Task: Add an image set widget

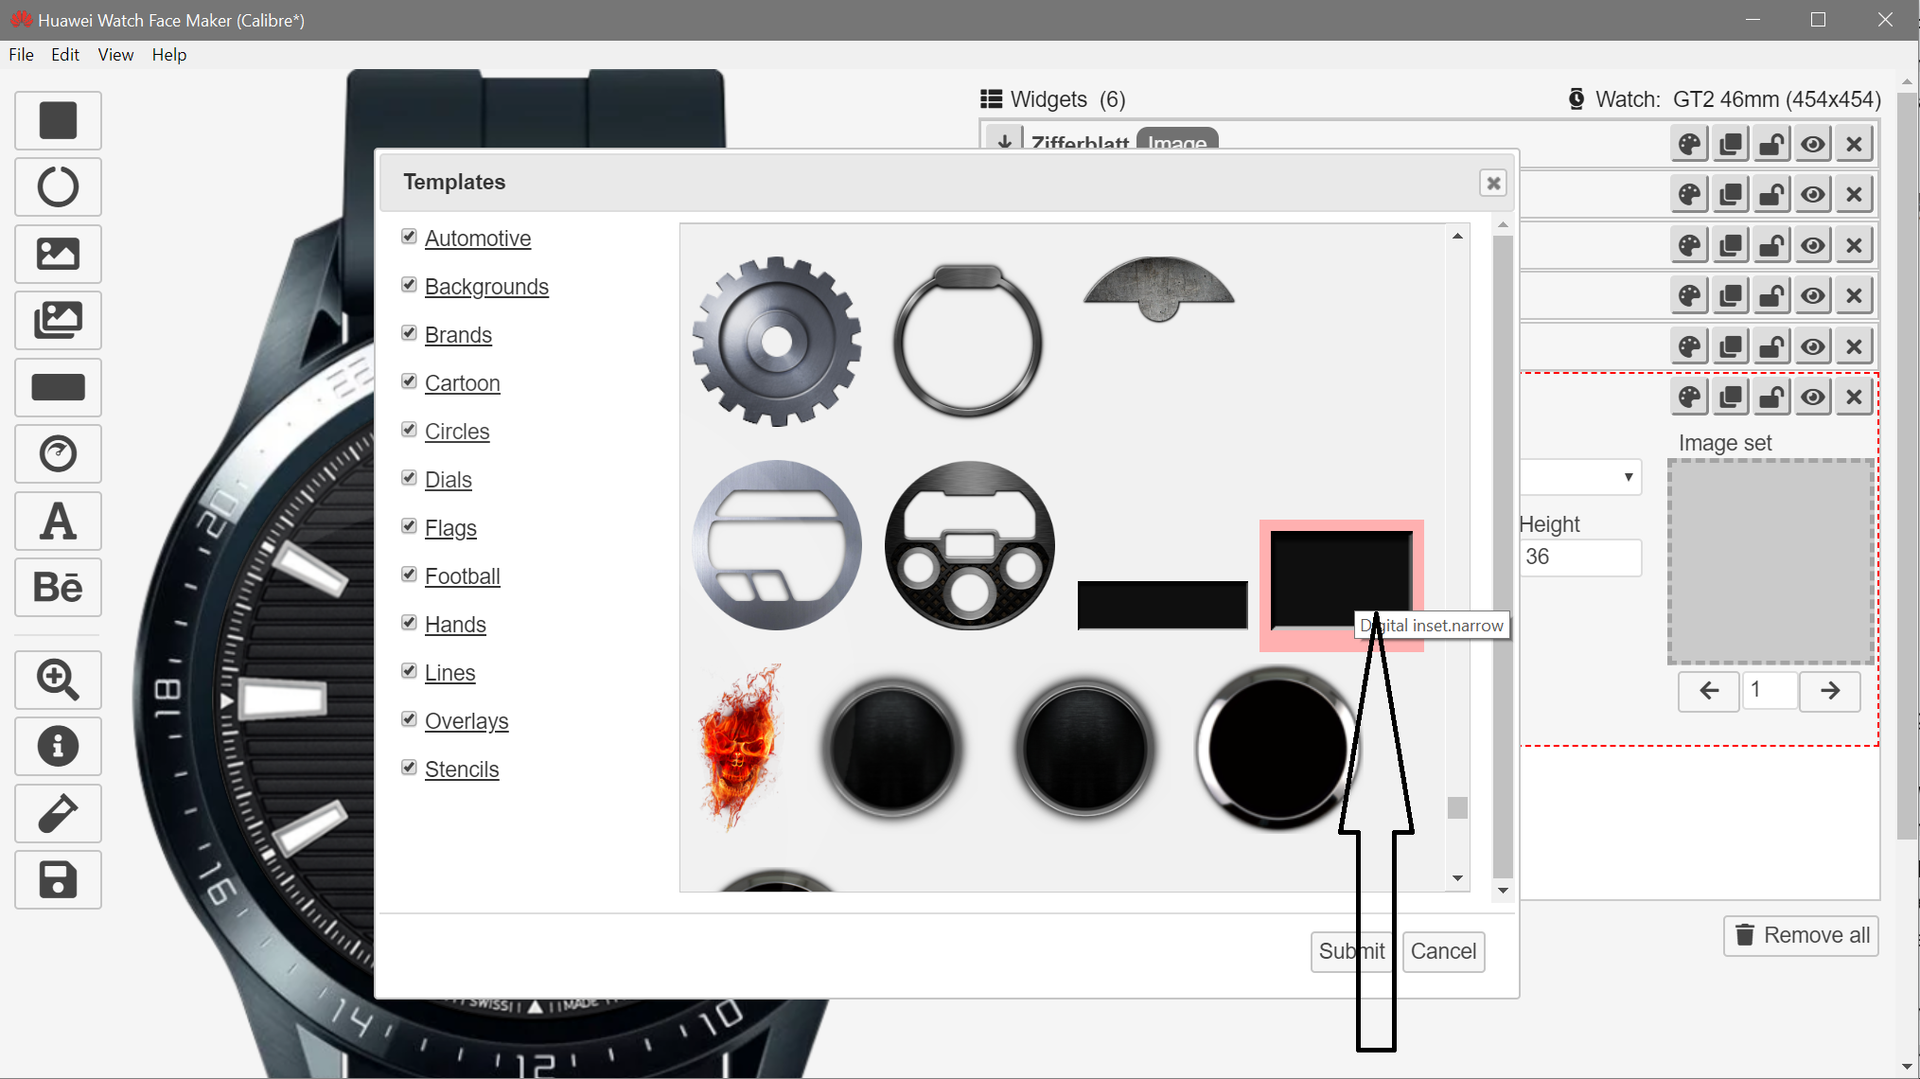Action: pyautogui.click(x=58, y=320)
